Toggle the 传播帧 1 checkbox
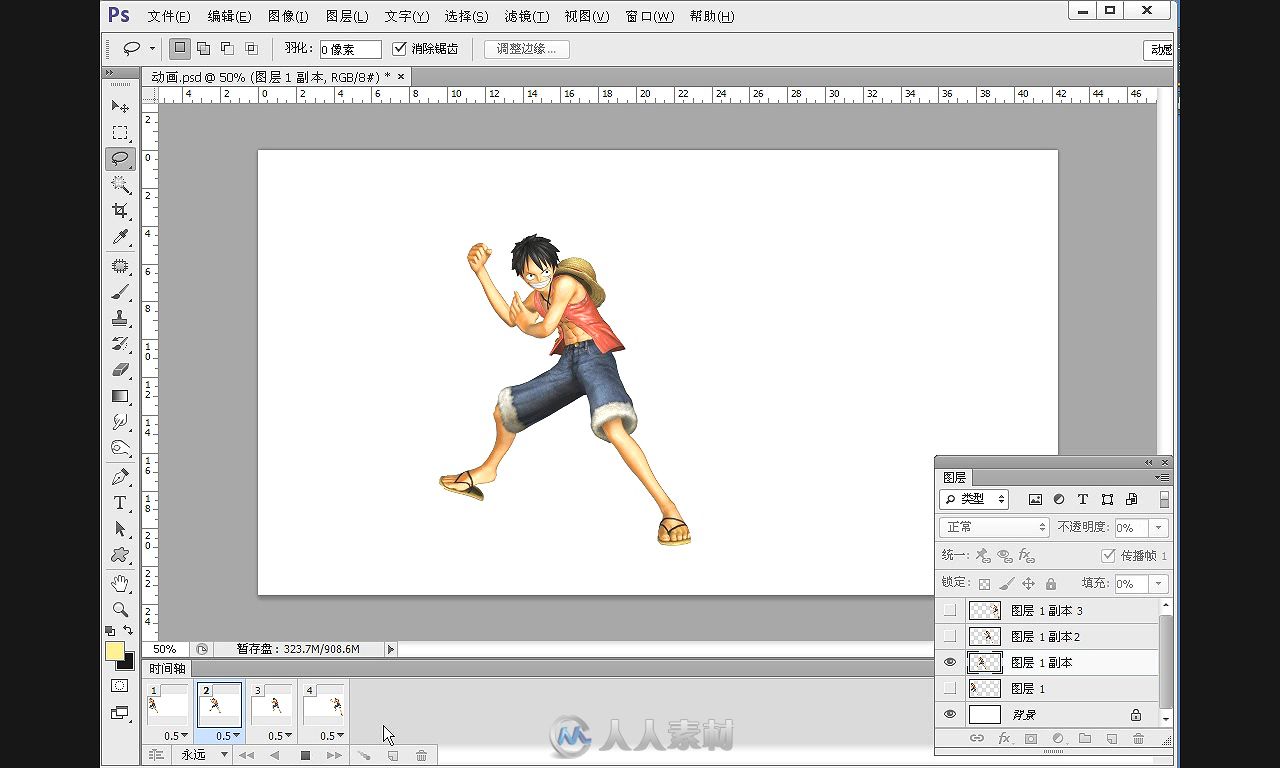The width and height of the screenshot is (1280, 768). pos(1108,555)
